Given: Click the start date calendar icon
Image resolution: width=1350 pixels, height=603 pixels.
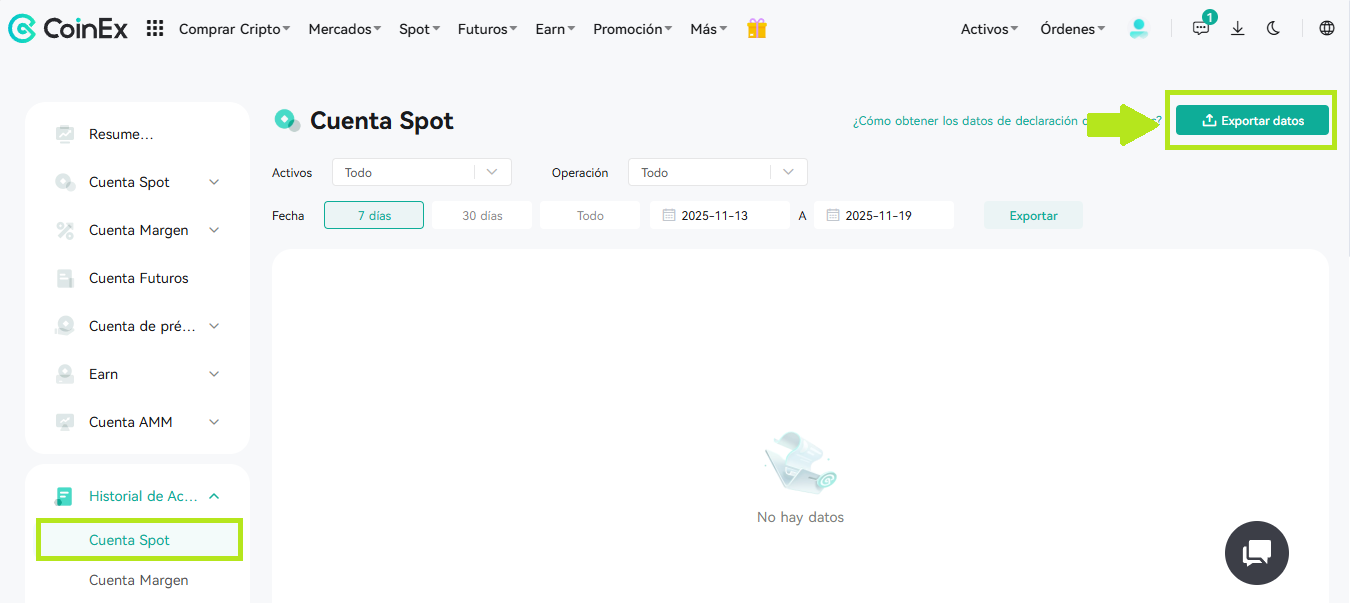Looking at the screenshot, I should [x=669, y=215].
